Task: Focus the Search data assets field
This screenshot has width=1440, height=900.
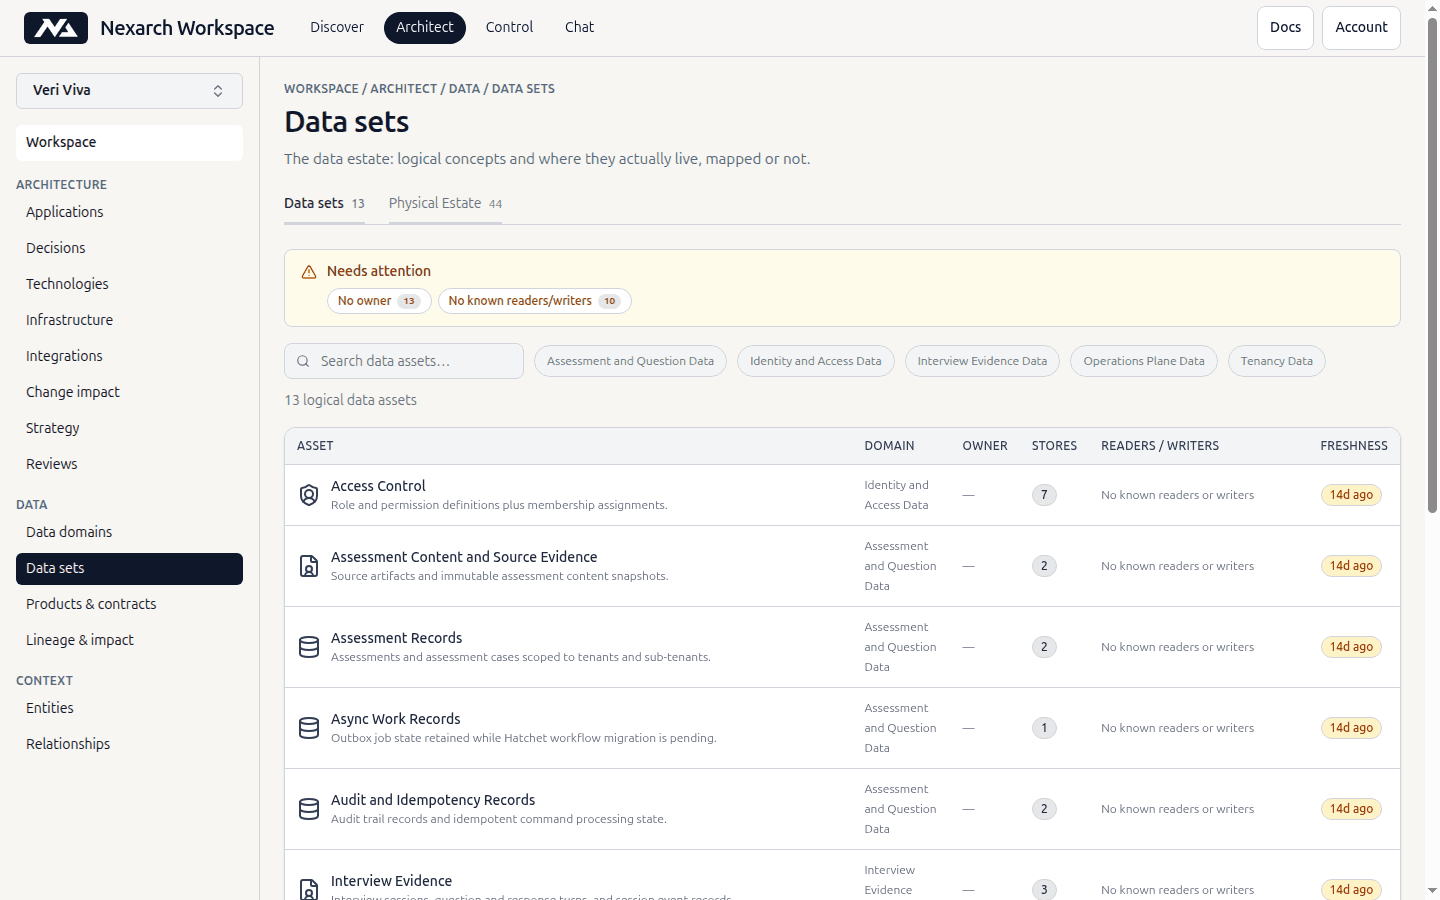Action: pyautogui.click(x=404, y=361)
